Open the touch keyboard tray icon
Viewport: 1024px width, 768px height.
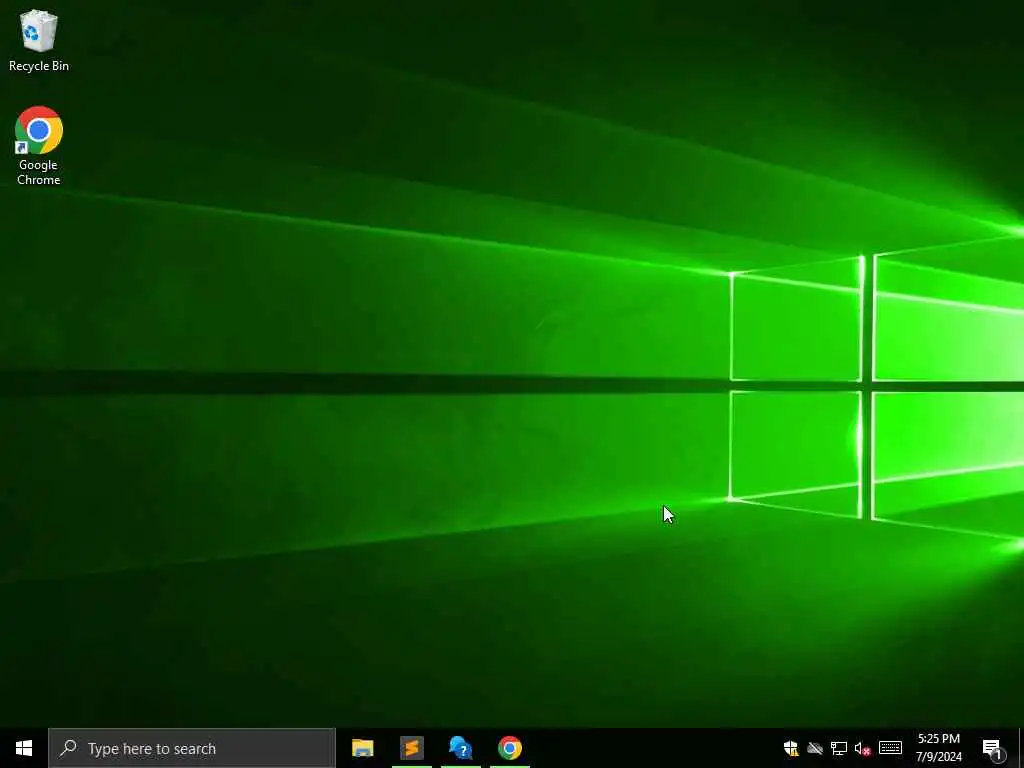pyautogui.click(x=890, y=748)
